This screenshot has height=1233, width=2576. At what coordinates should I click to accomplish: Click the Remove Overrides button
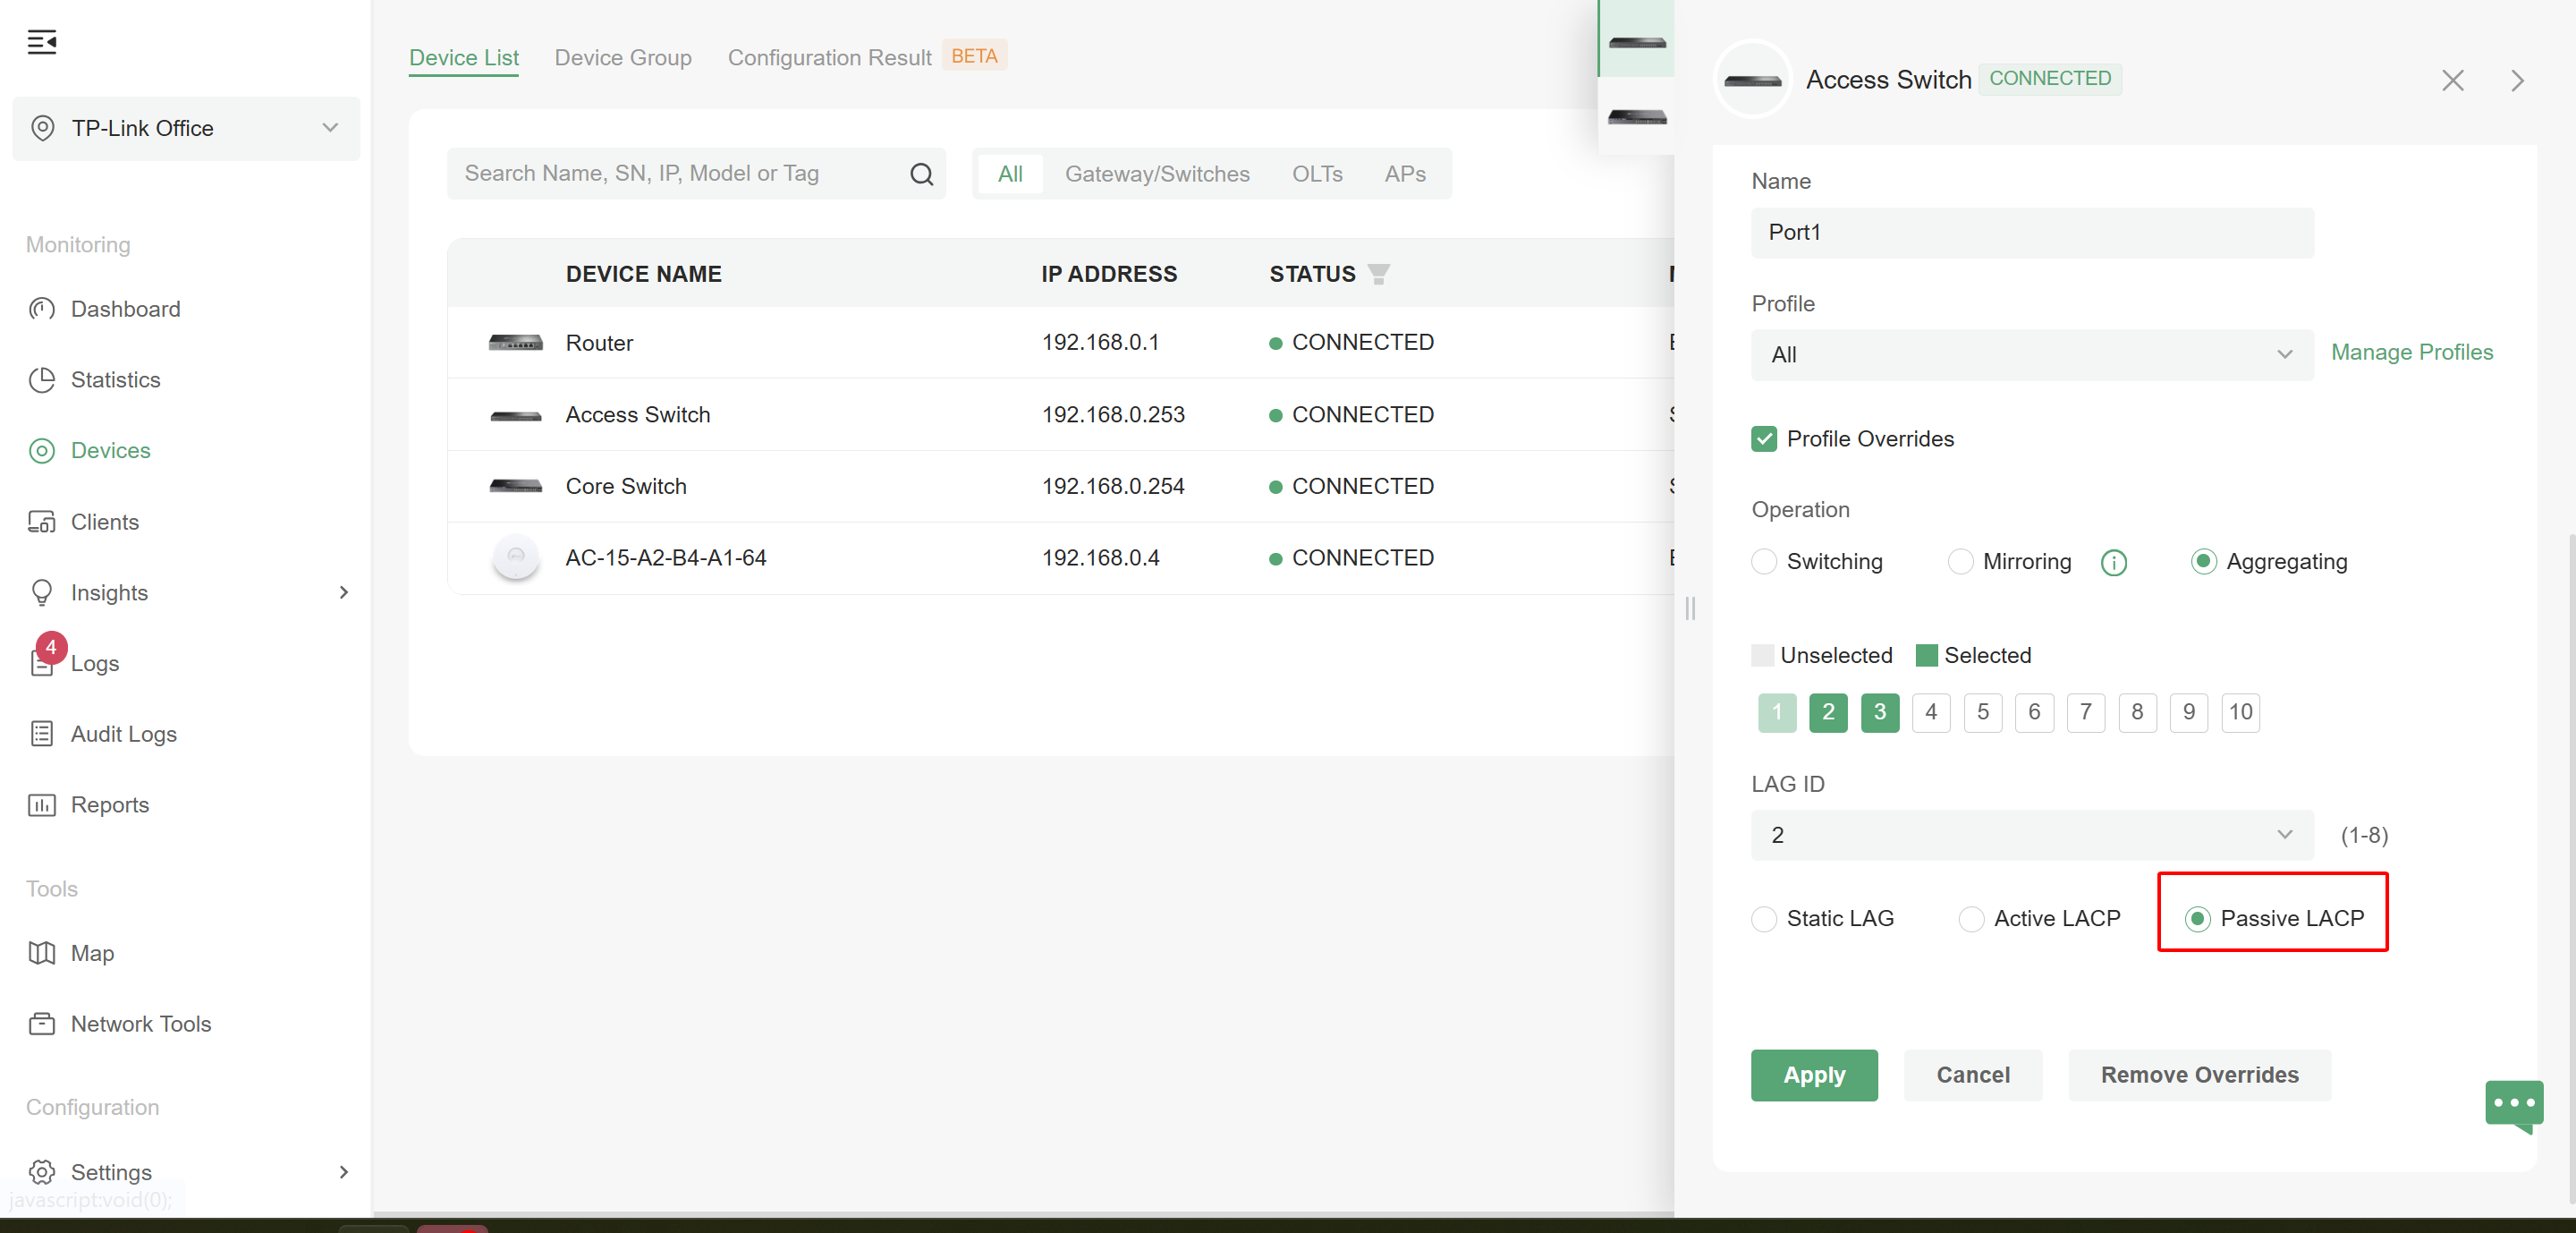2199,1075
